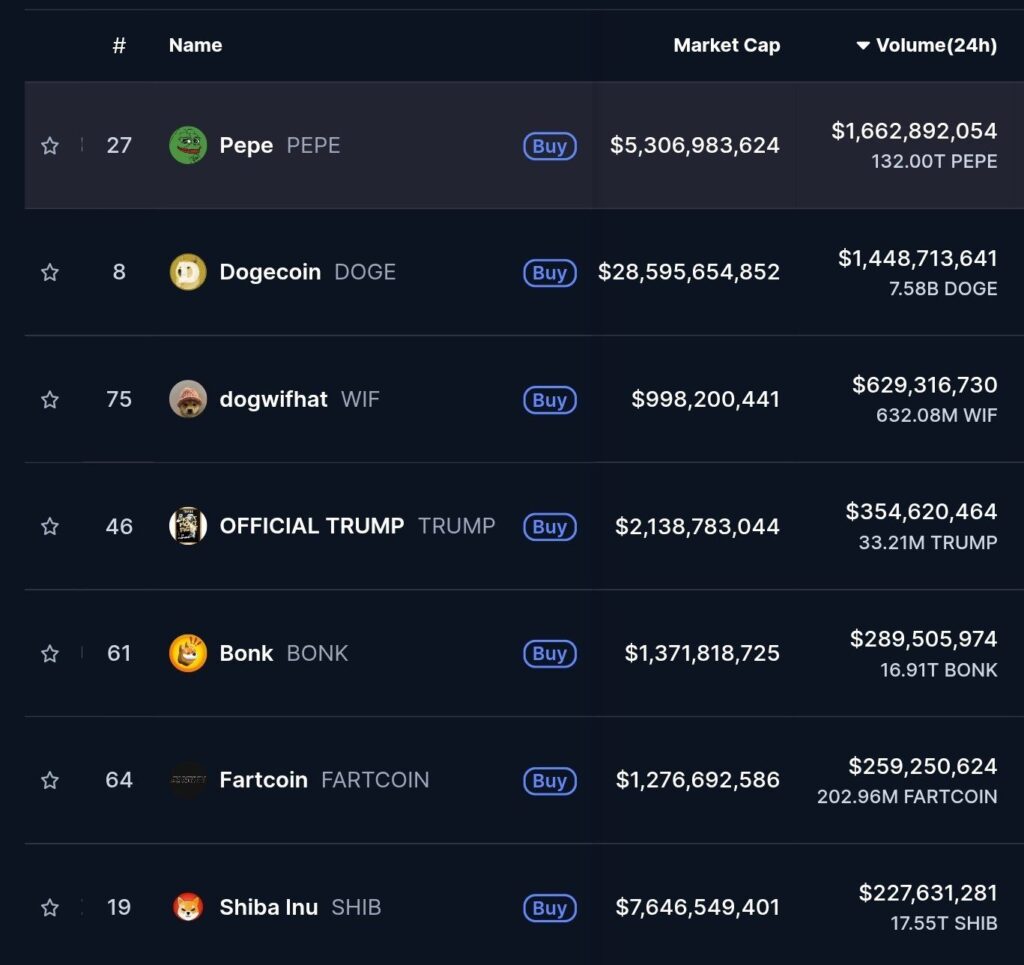1024x965 pixels.
Task: Click Shiba Inu volume $227,631,281
Action: [x=928, y=893]
